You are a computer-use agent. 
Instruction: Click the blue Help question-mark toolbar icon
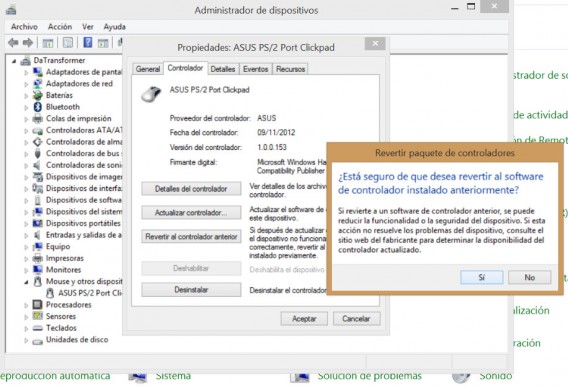point(88,42)
